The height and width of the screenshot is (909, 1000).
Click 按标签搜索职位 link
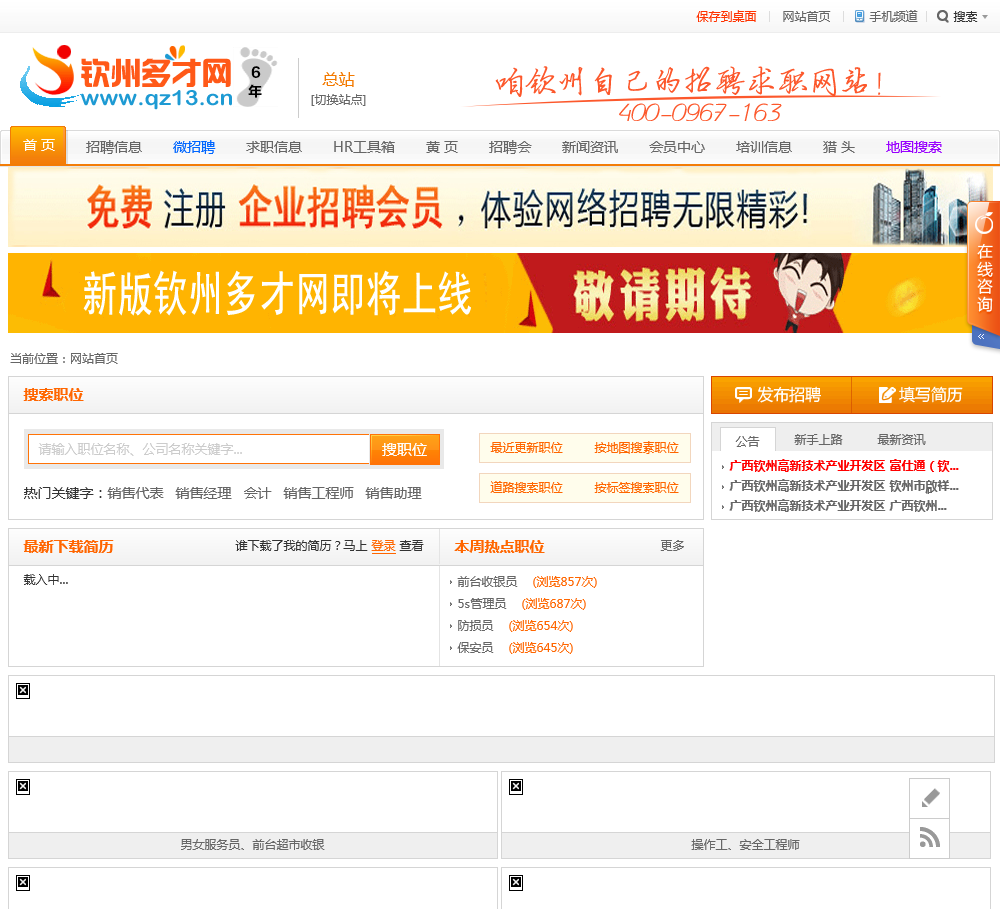tap(636, 488)
